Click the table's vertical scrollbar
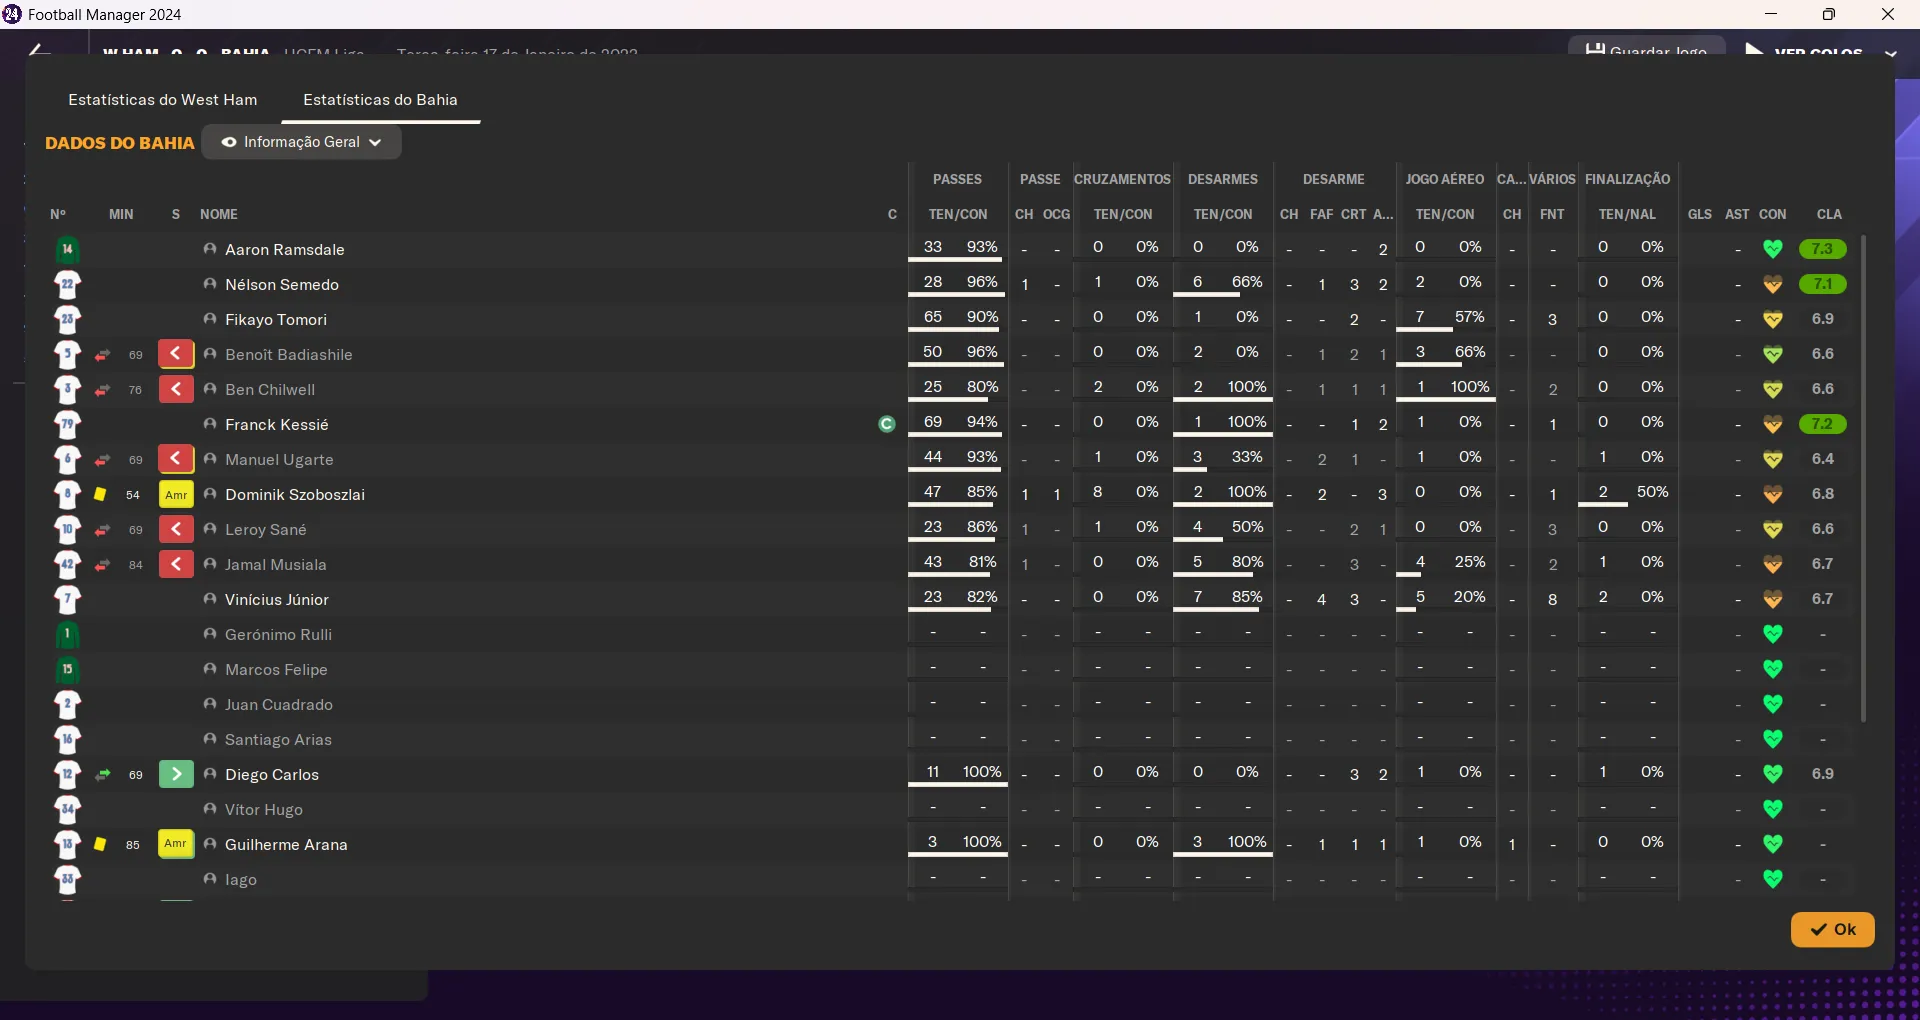The image size is (1920, 1020). point(1863,478)
